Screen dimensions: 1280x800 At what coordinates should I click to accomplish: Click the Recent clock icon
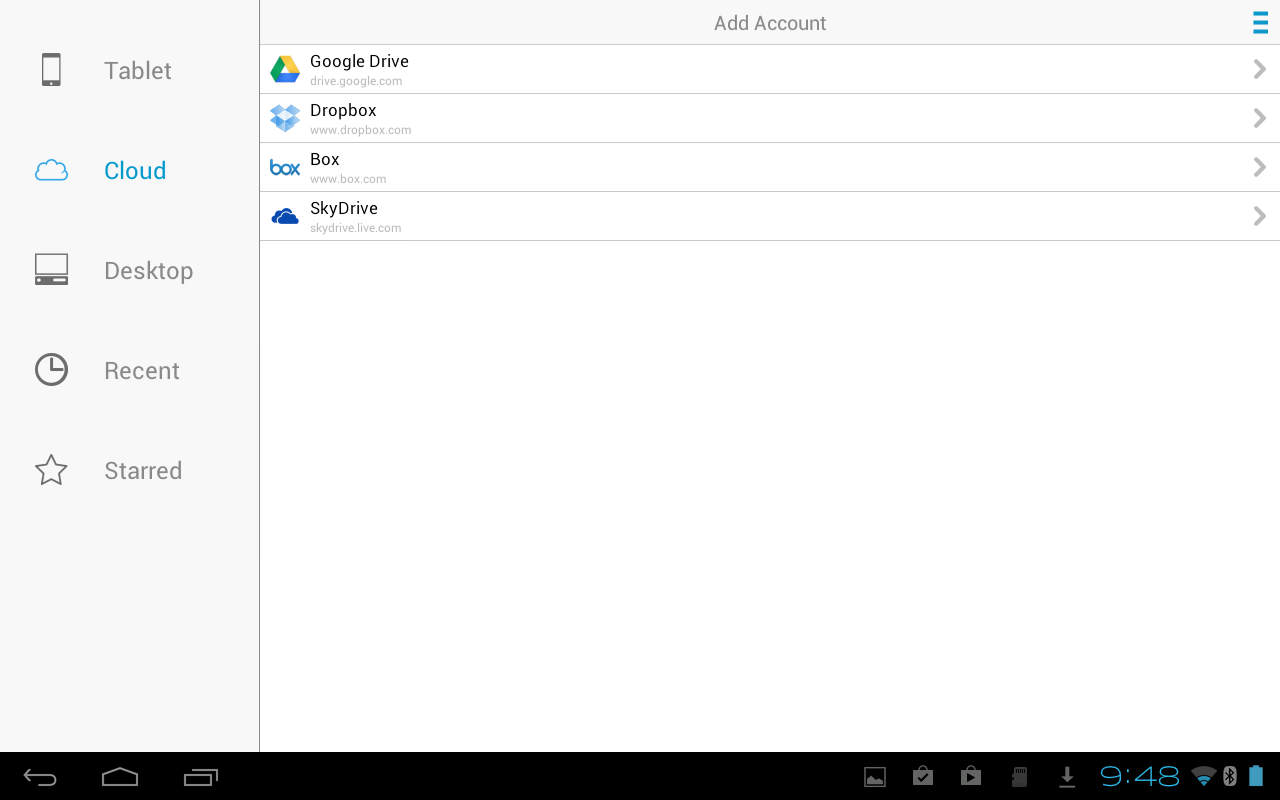point(51,369)
